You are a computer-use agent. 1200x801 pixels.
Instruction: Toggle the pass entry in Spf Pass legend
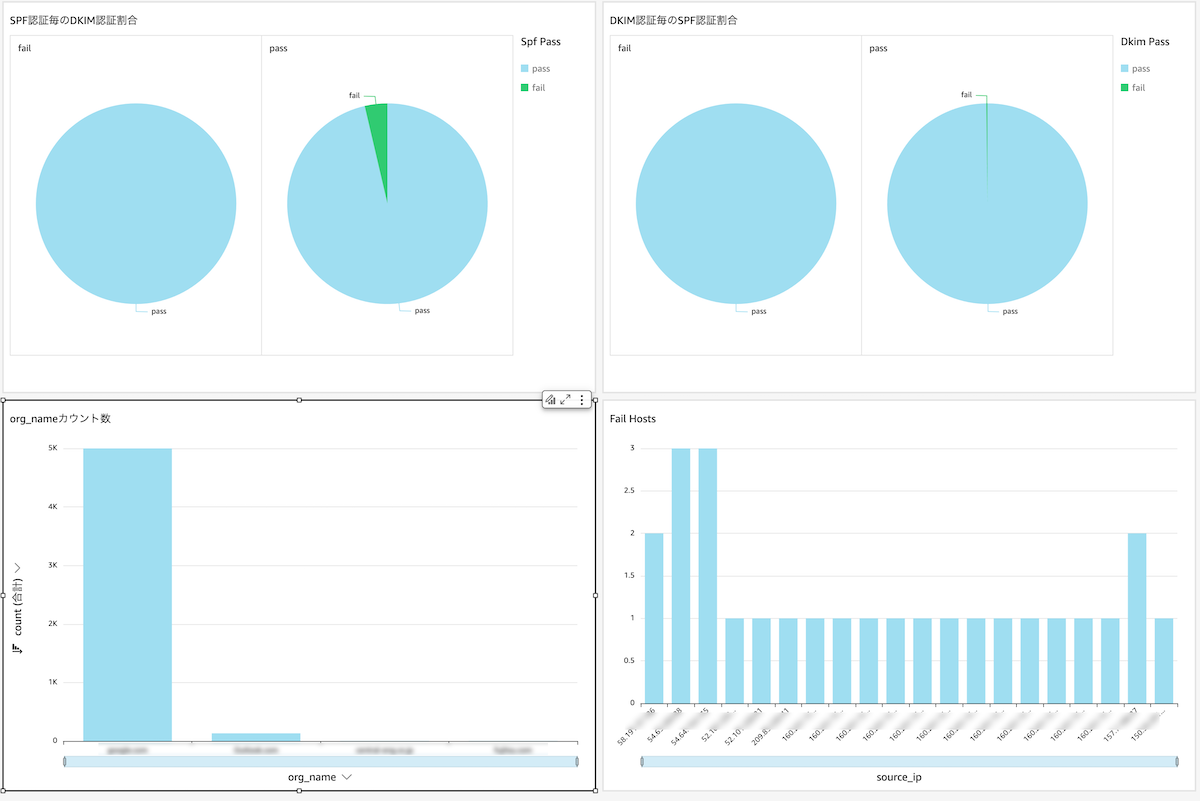[540, 69]
